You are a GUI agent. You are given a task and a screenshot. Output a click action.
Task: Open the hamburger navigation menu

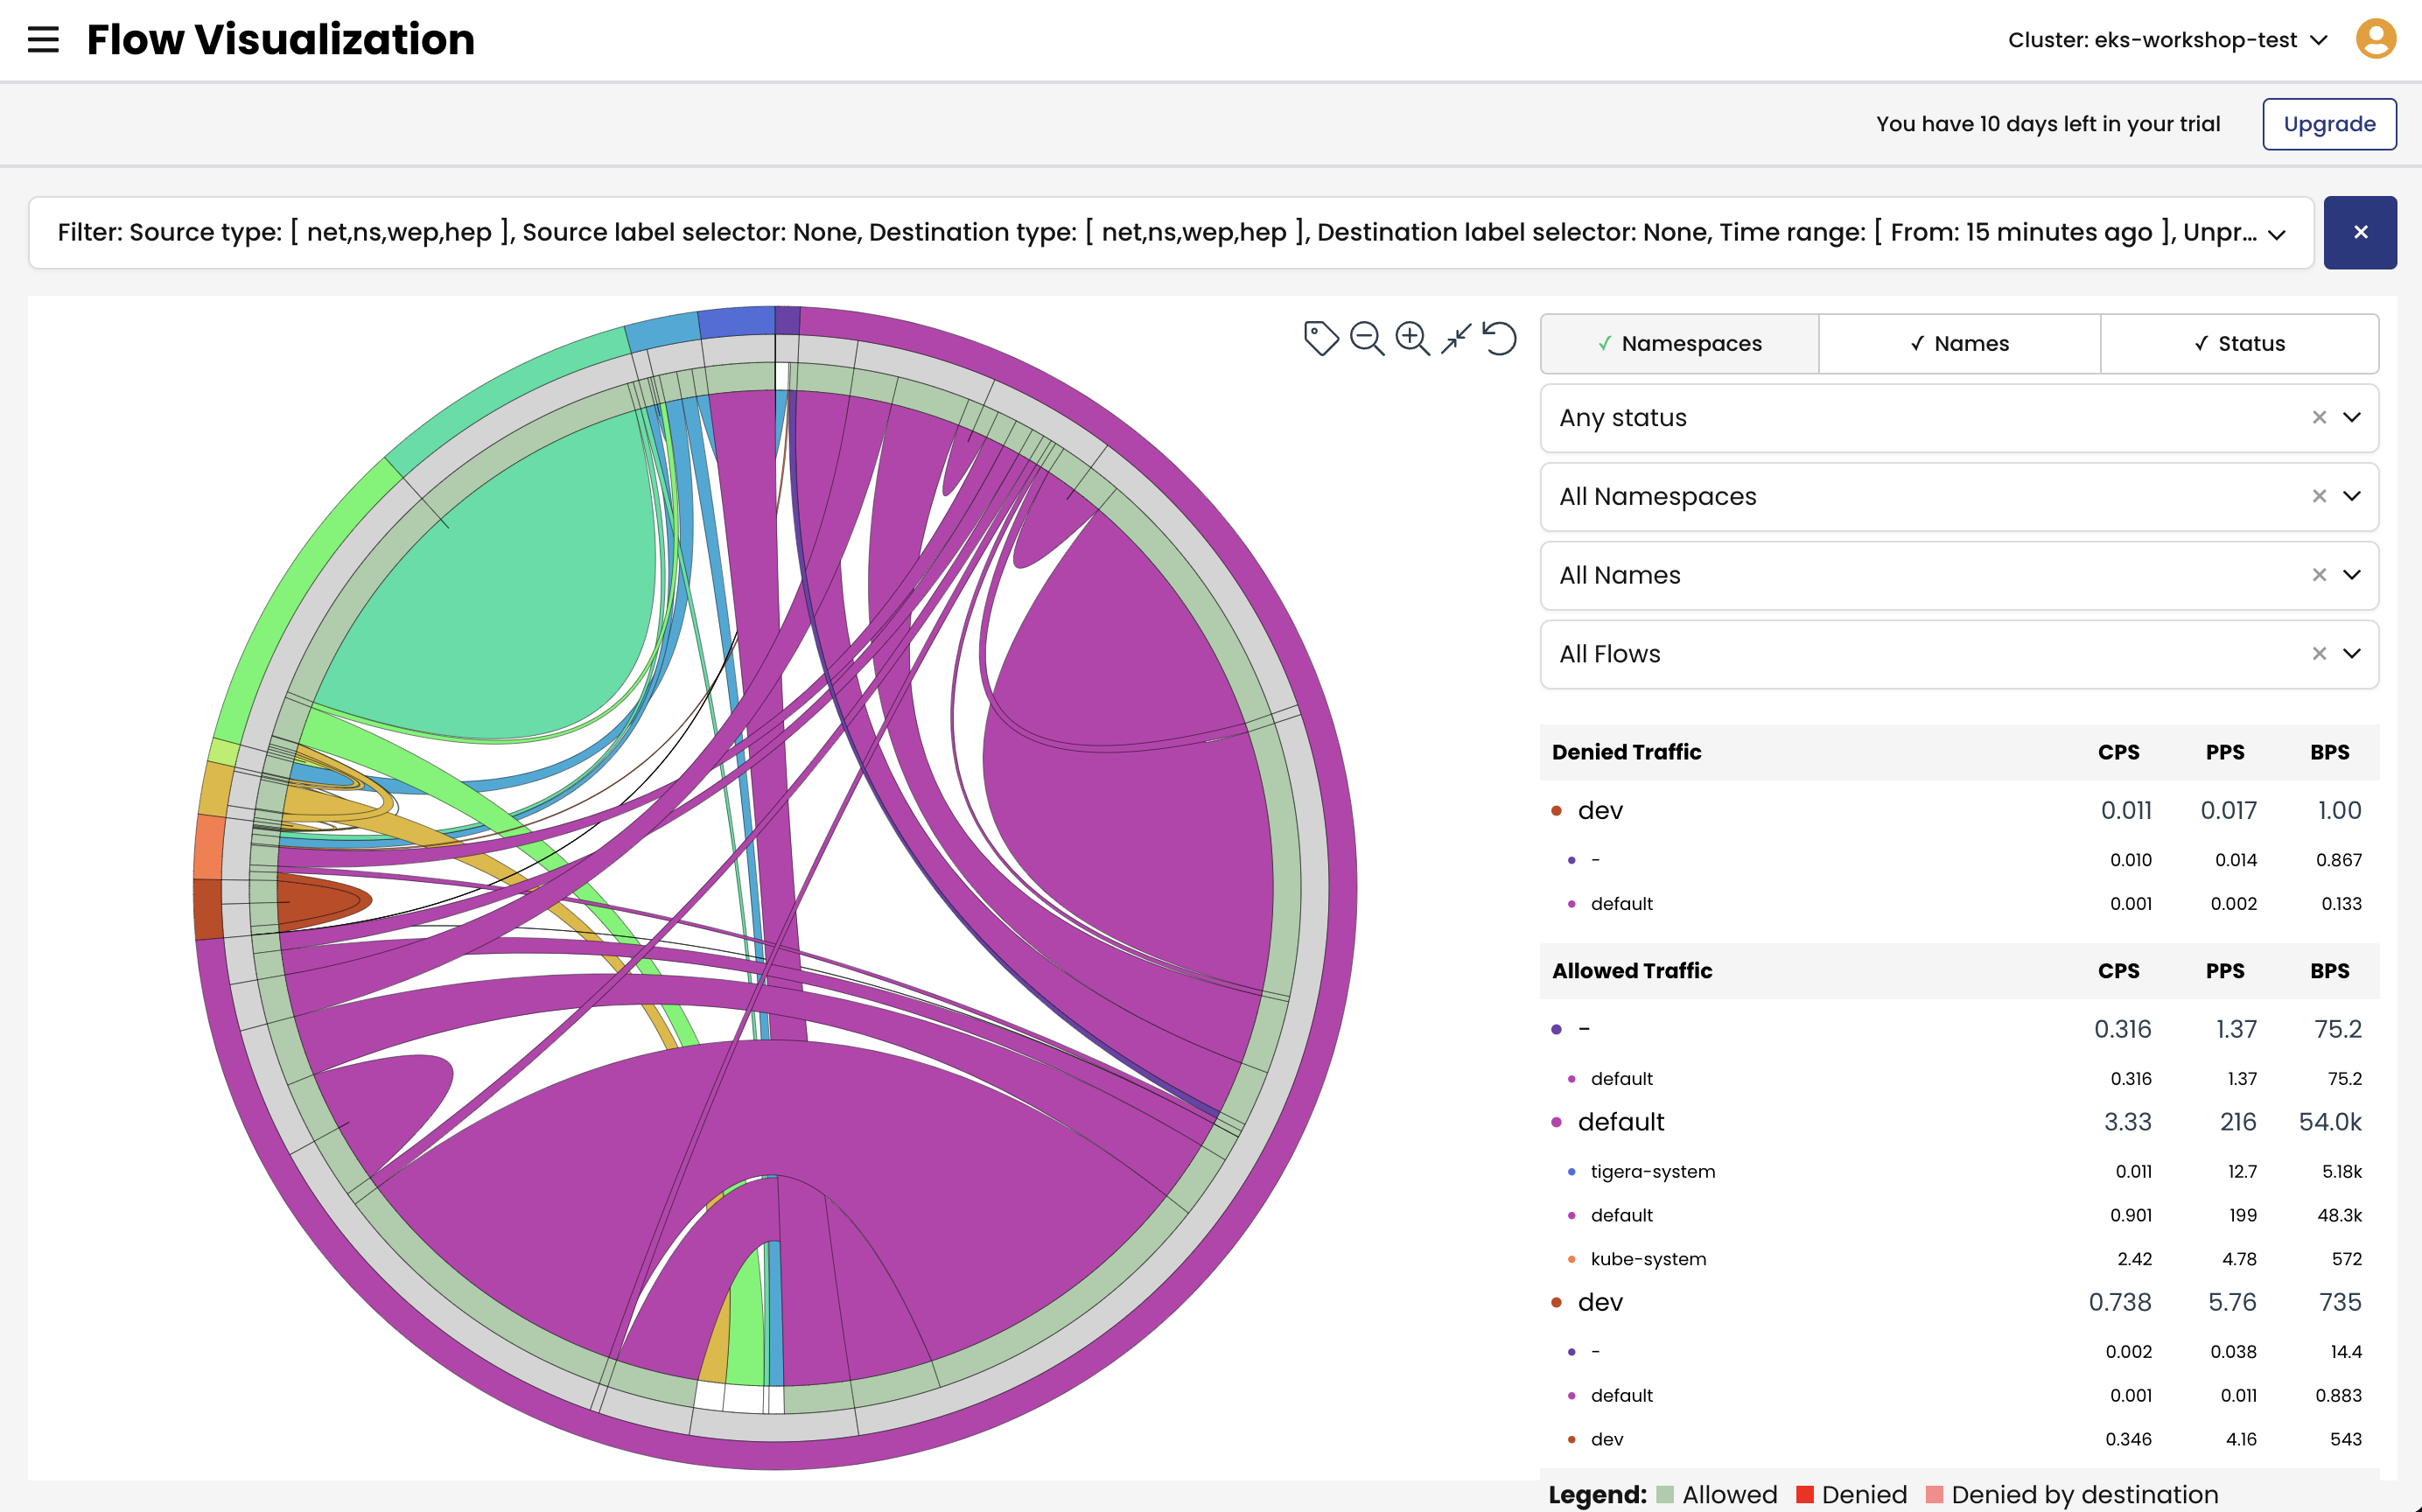click(43, 40)
